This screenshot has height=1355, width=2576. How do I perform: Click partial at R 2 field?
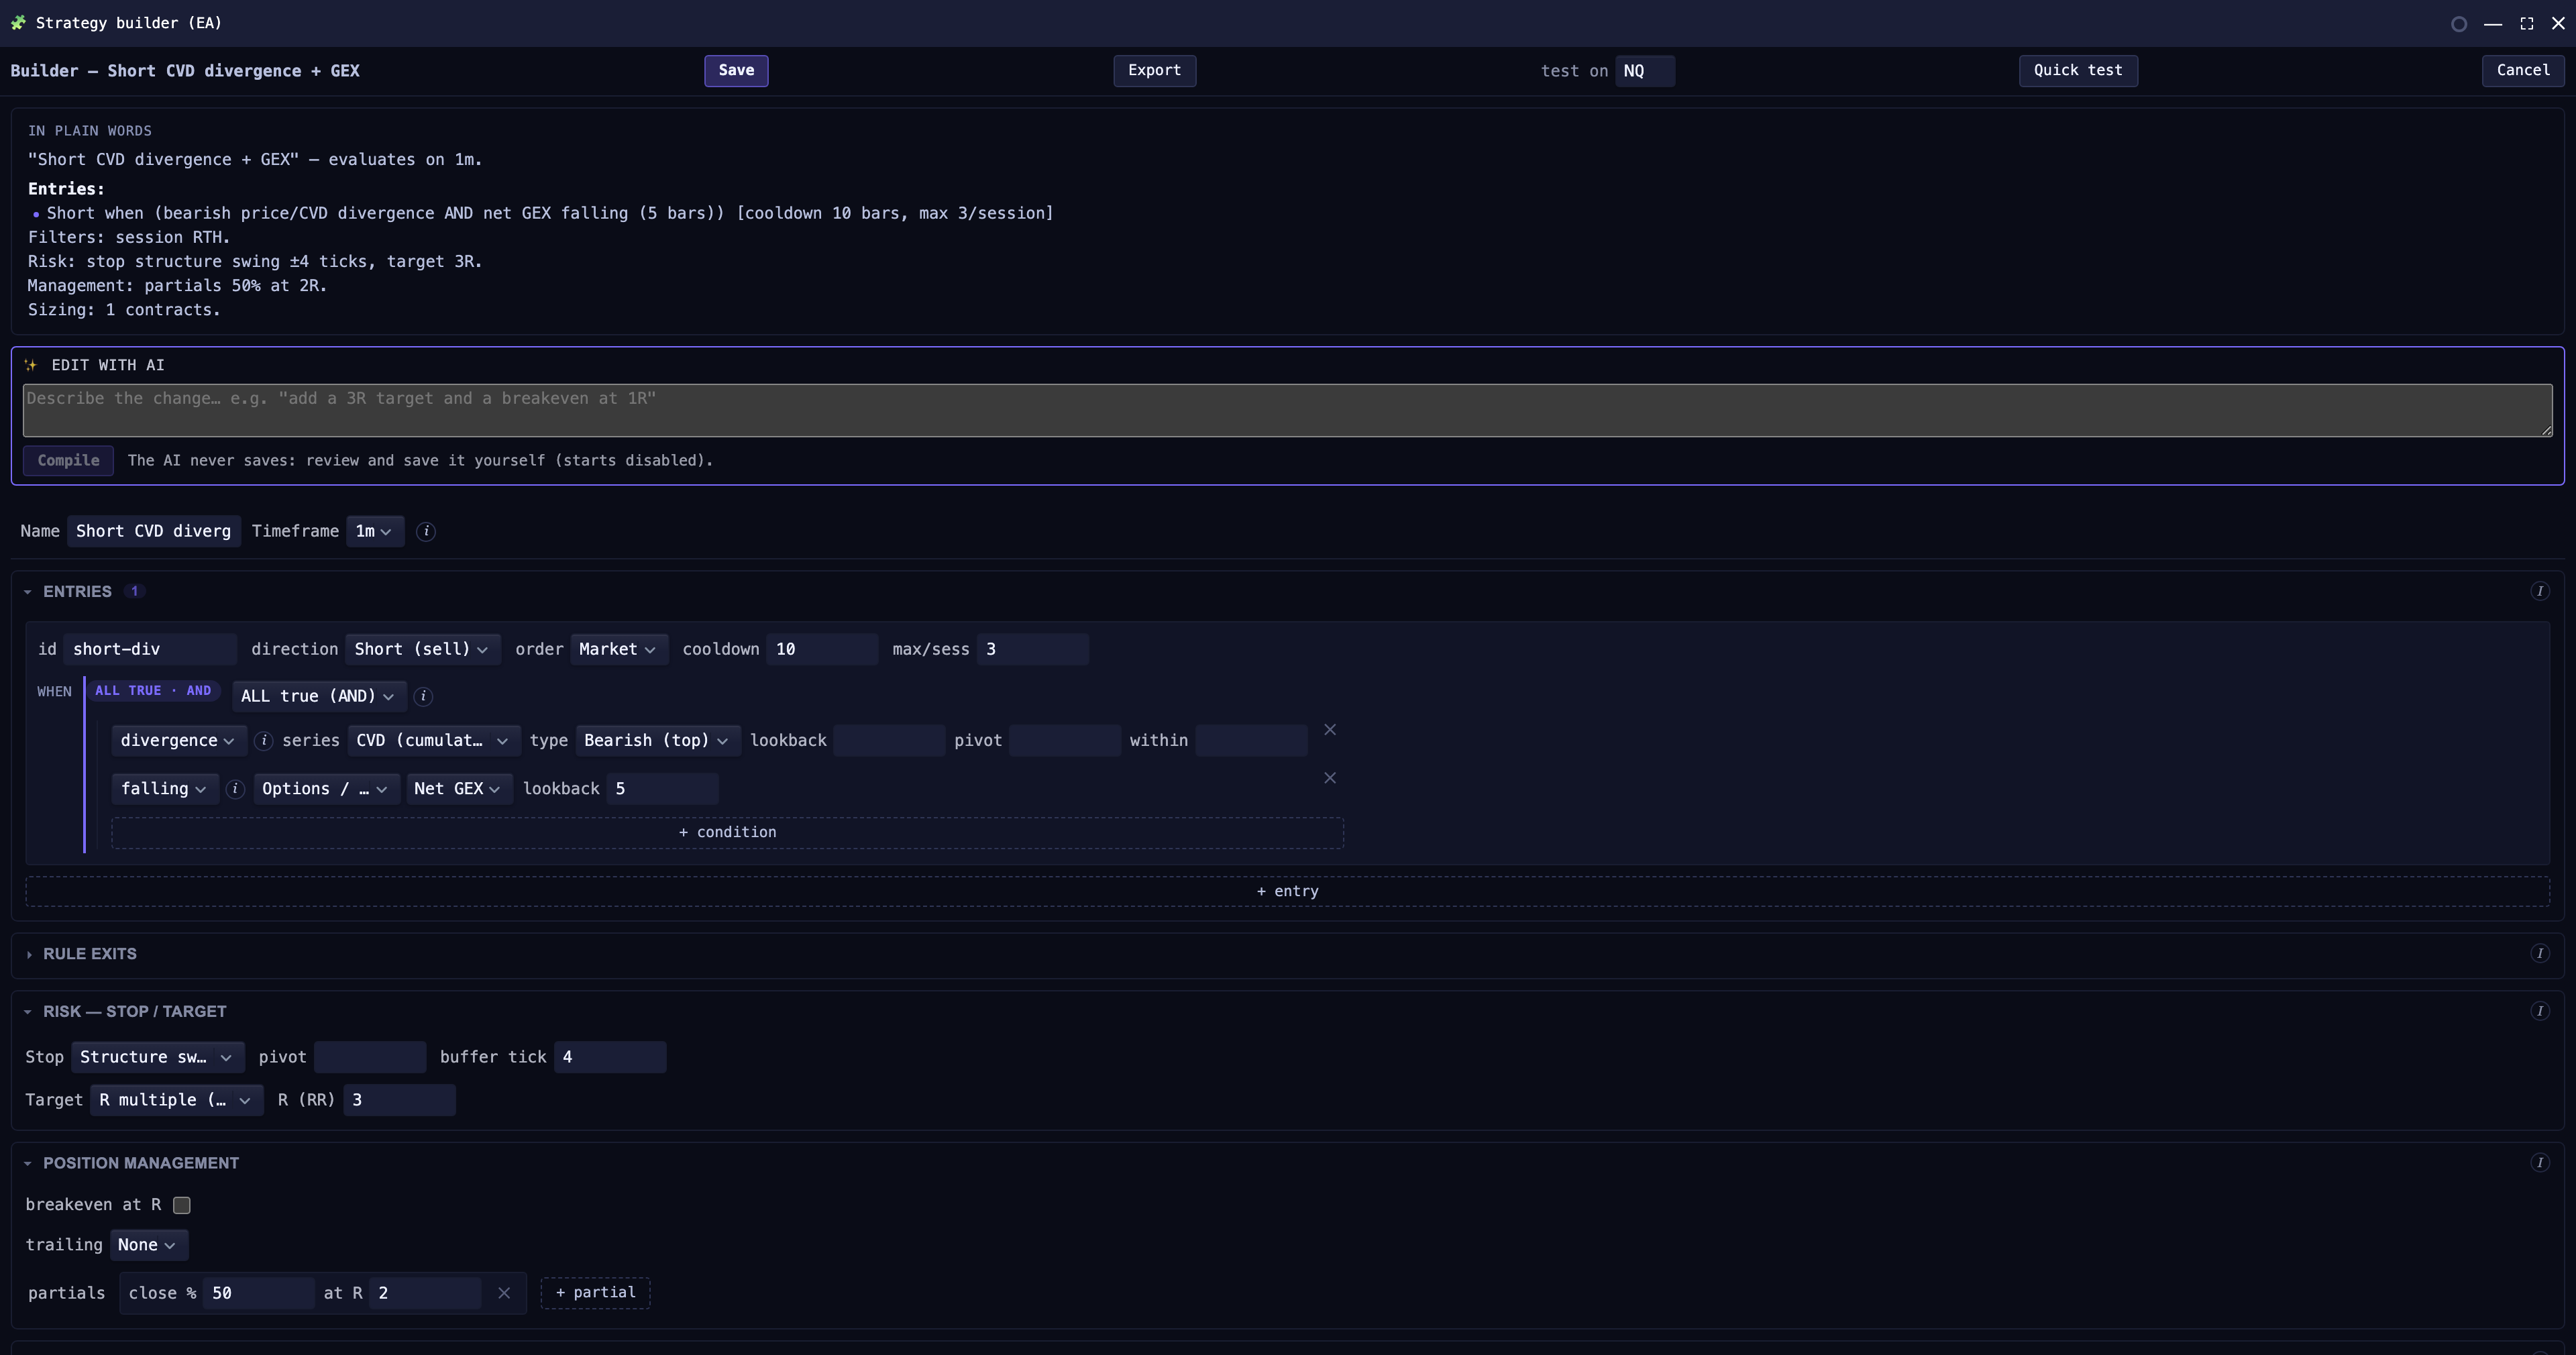425,1294
